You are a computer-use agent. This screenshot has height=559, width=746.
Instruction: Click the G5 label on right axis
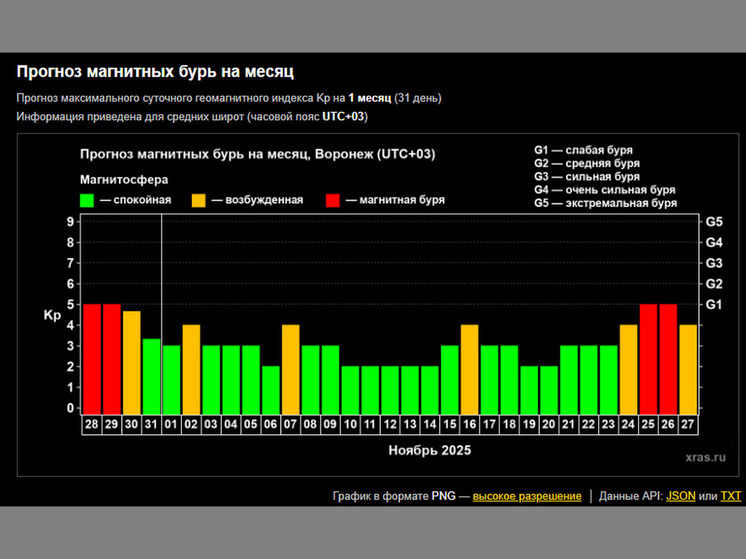[714, 221]
